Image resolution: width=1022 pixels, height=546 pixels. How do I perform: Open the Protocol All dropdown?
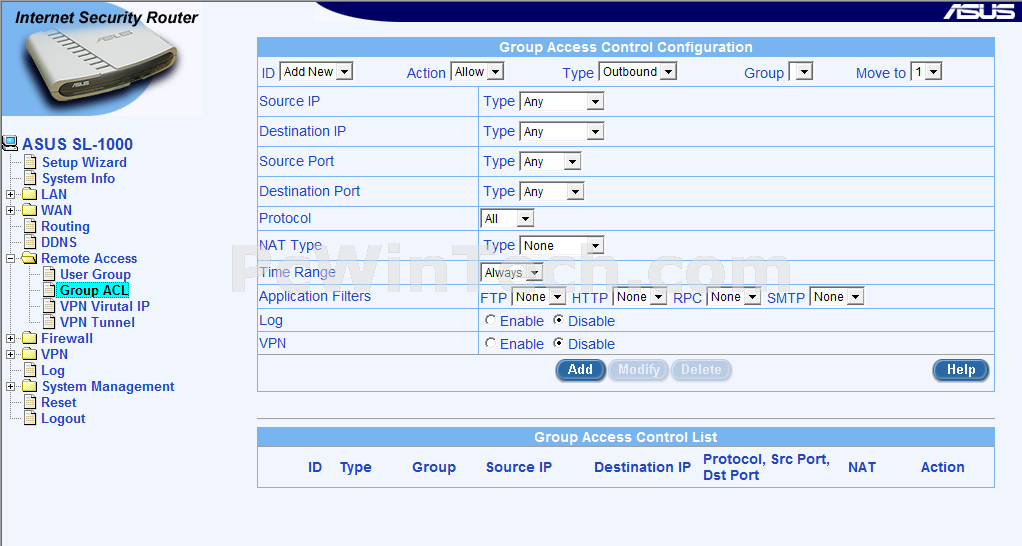(x=508, y=219)
